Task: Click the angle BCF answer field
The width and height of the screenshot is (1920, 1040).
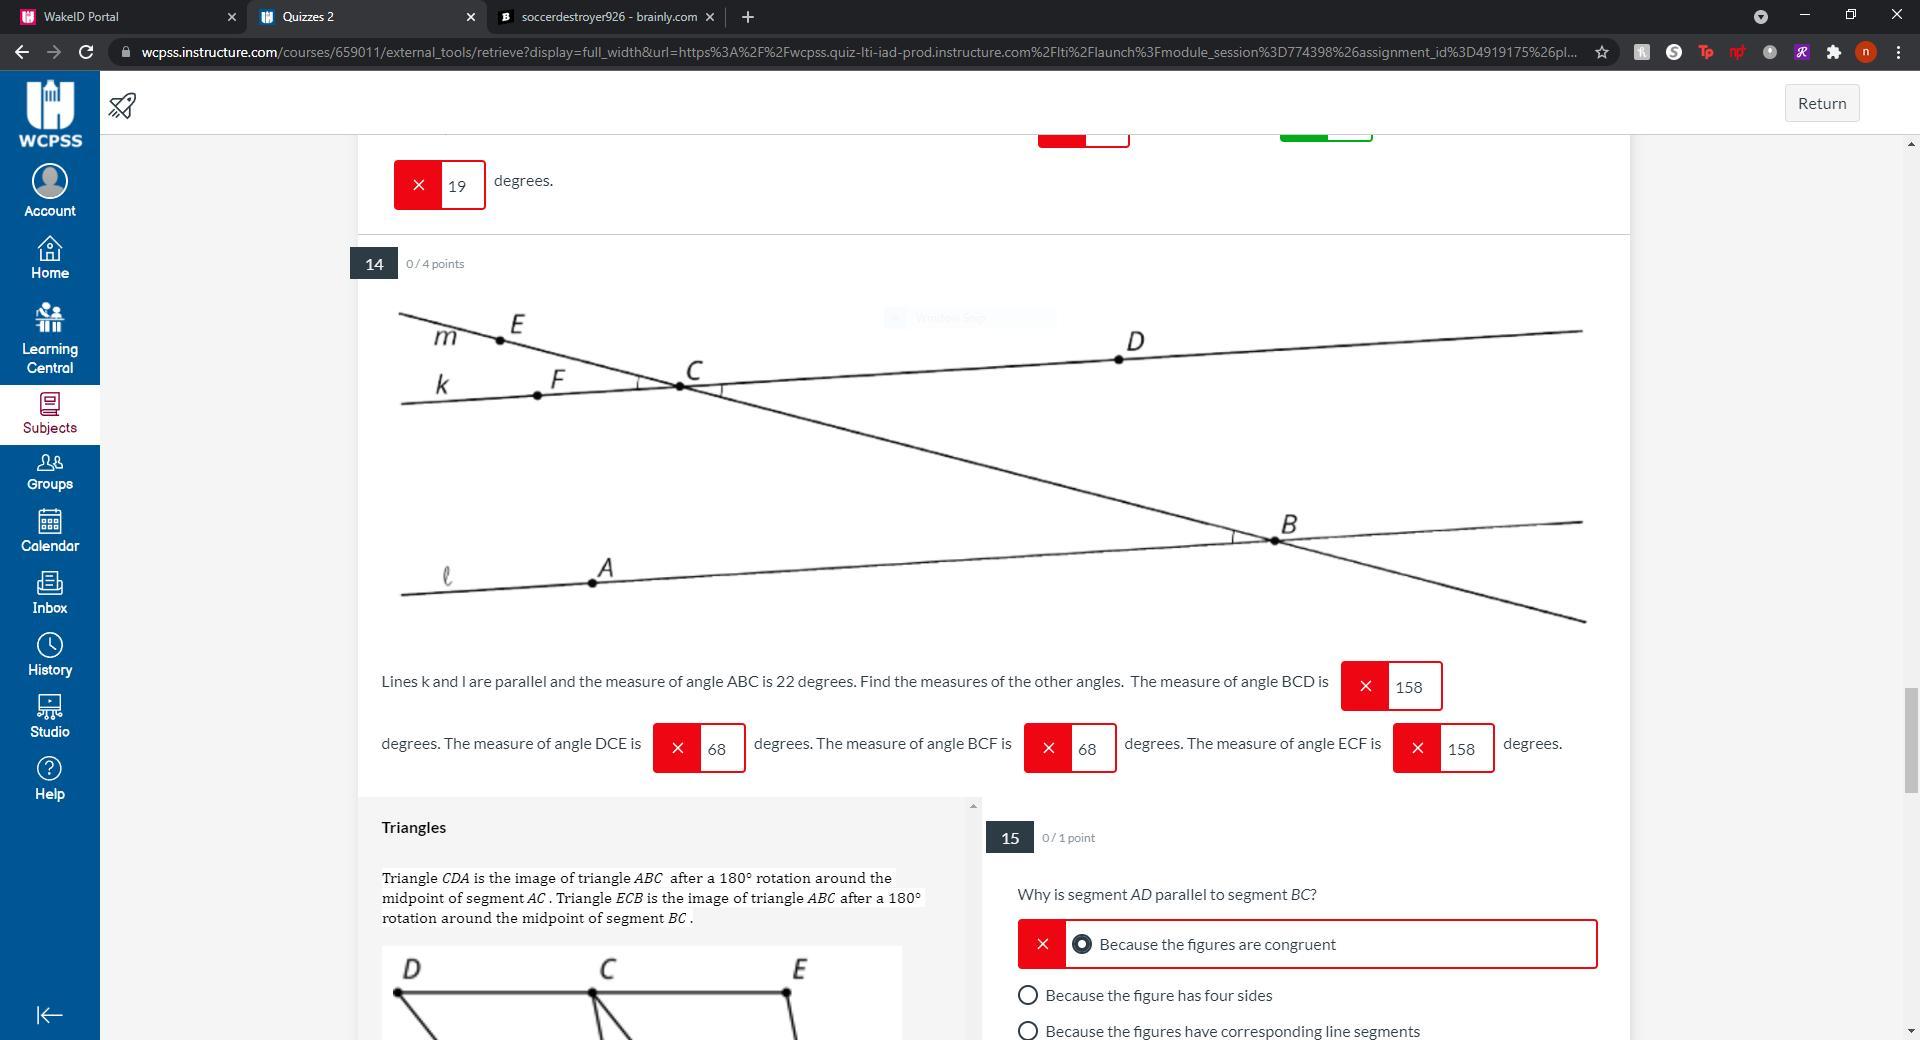Action: (x=1092, y=748)
